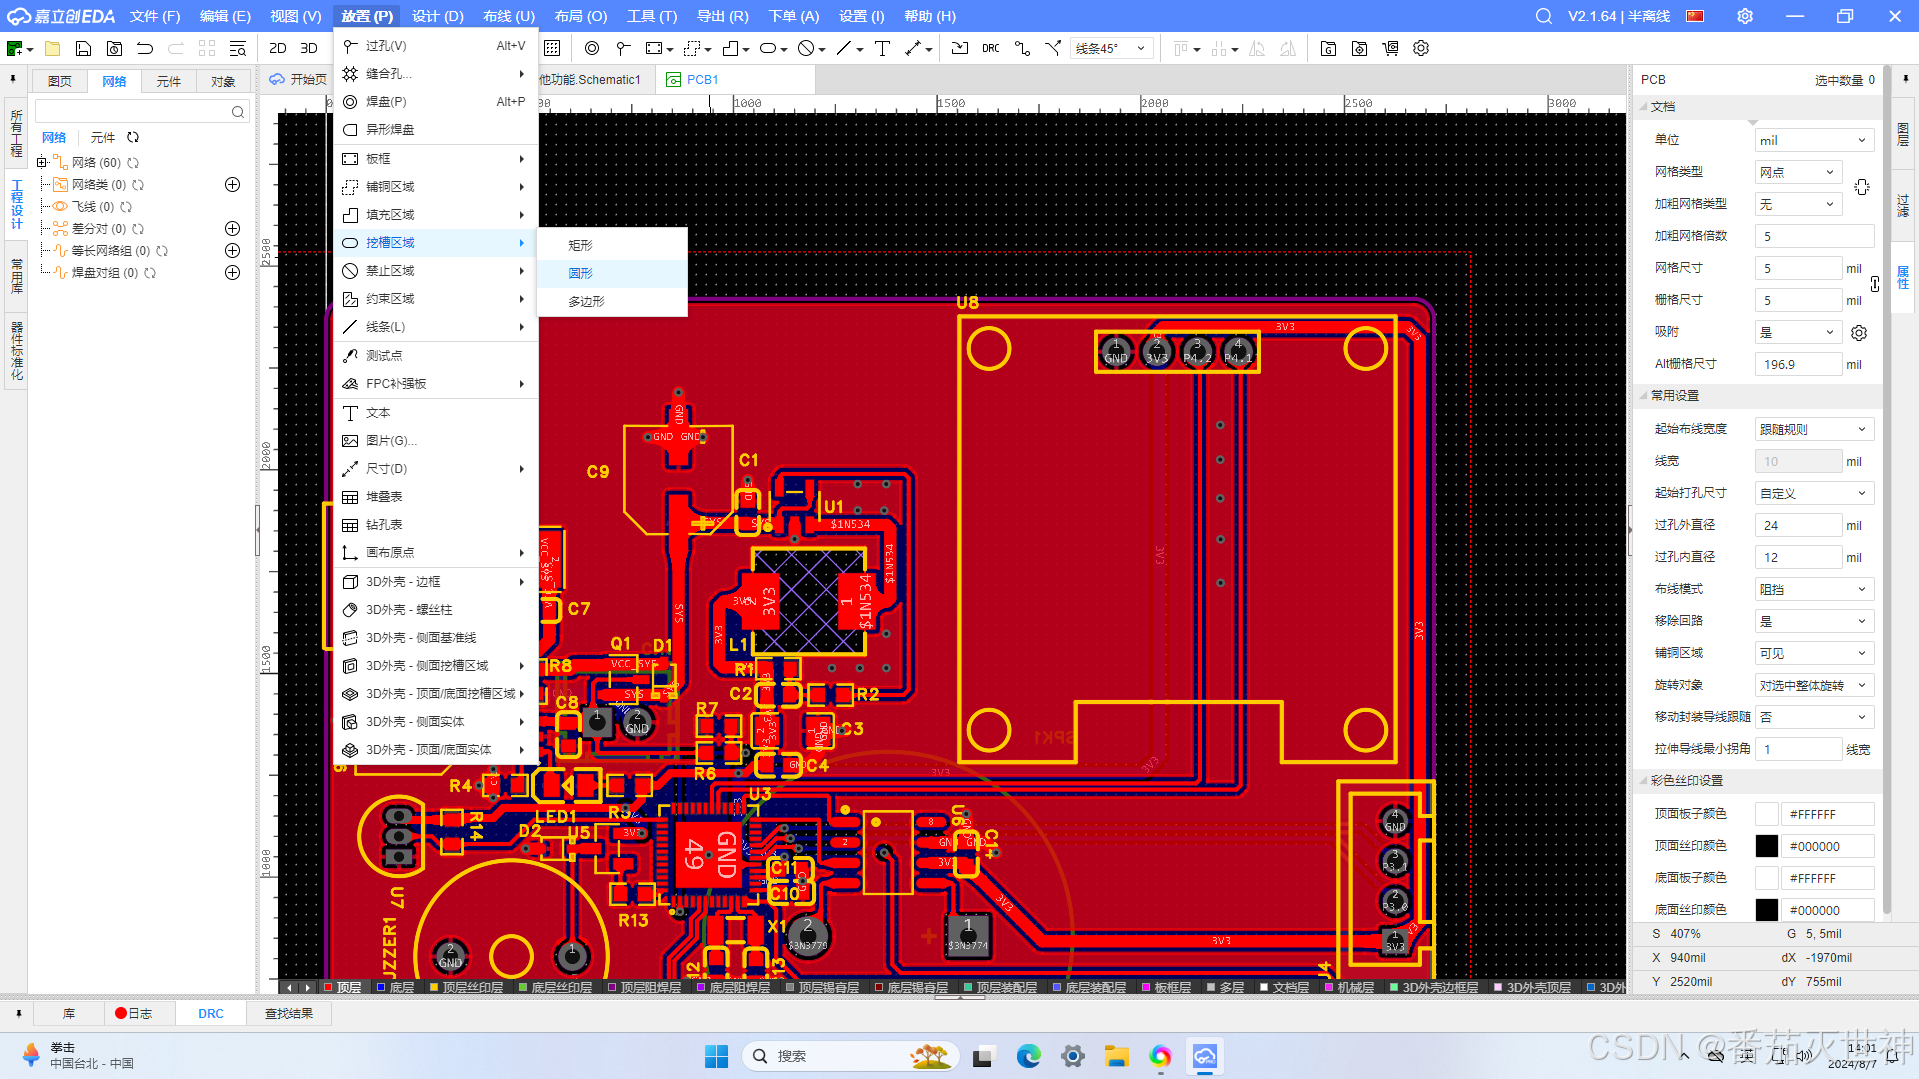Screen dimensions: 1919x1079
Task: Click the save file toolbar icon
Action: tap(83, 48)
